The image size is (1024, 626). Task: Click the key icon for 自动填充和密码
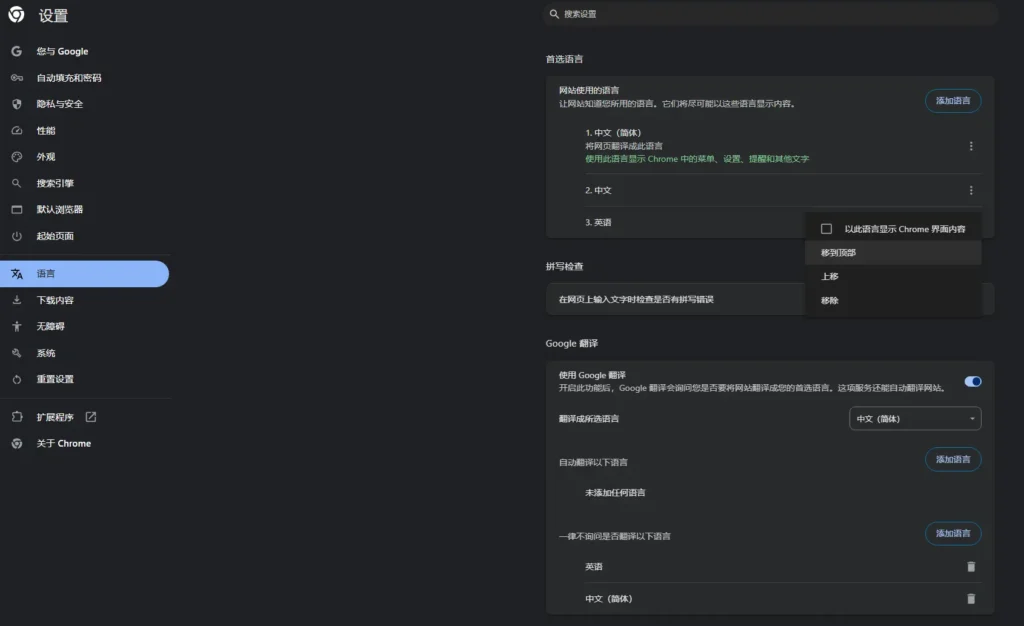click(x=16, y=78)
